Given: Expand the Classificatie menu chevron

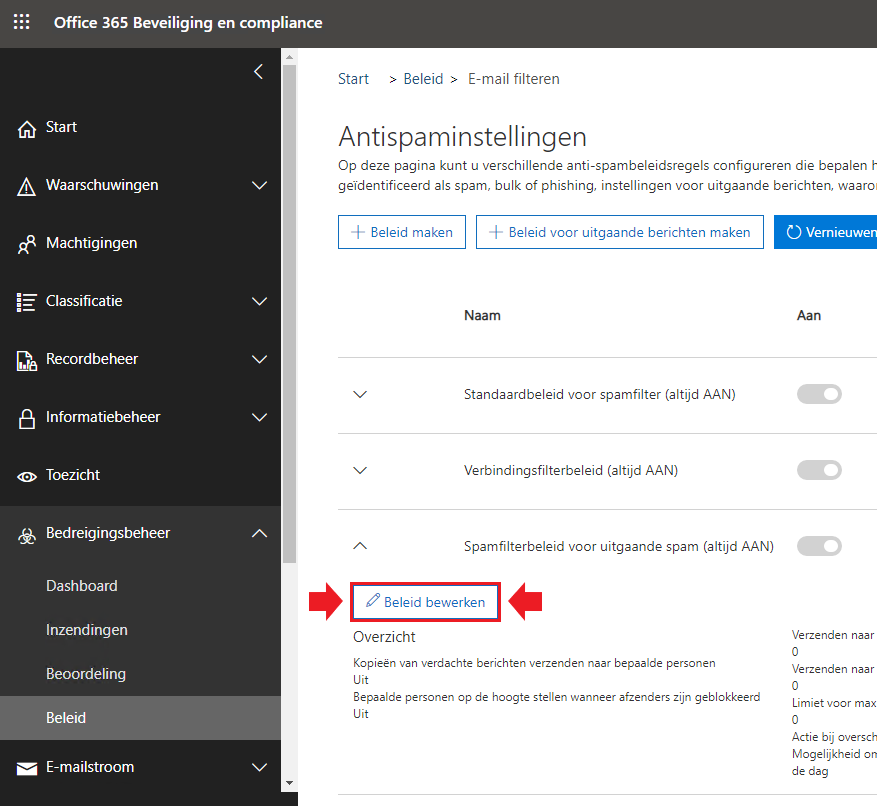Looking at the screenshot, I should [x=259, y=301].
